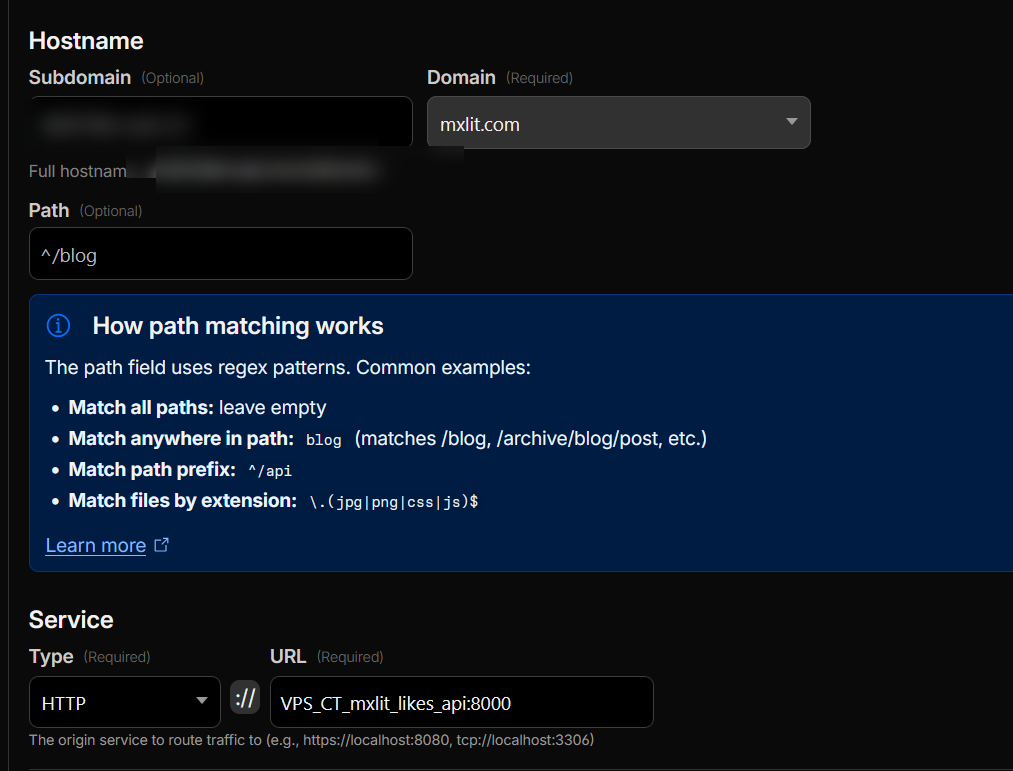Open the Learn more link

96,545
